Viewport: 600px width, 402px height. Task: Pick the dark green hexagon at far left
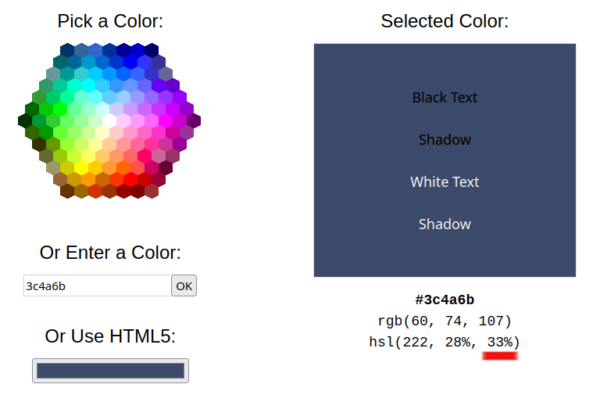(x=25, y=121)
